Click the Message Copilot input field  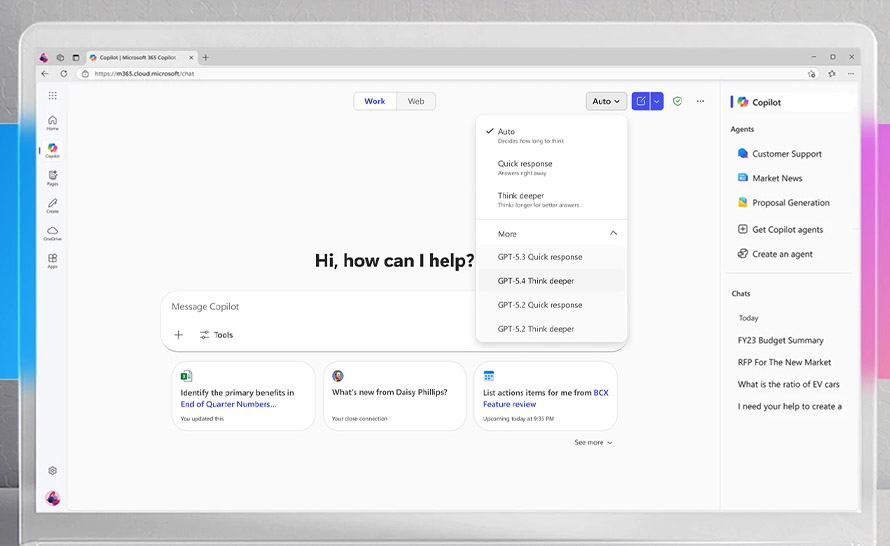(x=320, y=307)
